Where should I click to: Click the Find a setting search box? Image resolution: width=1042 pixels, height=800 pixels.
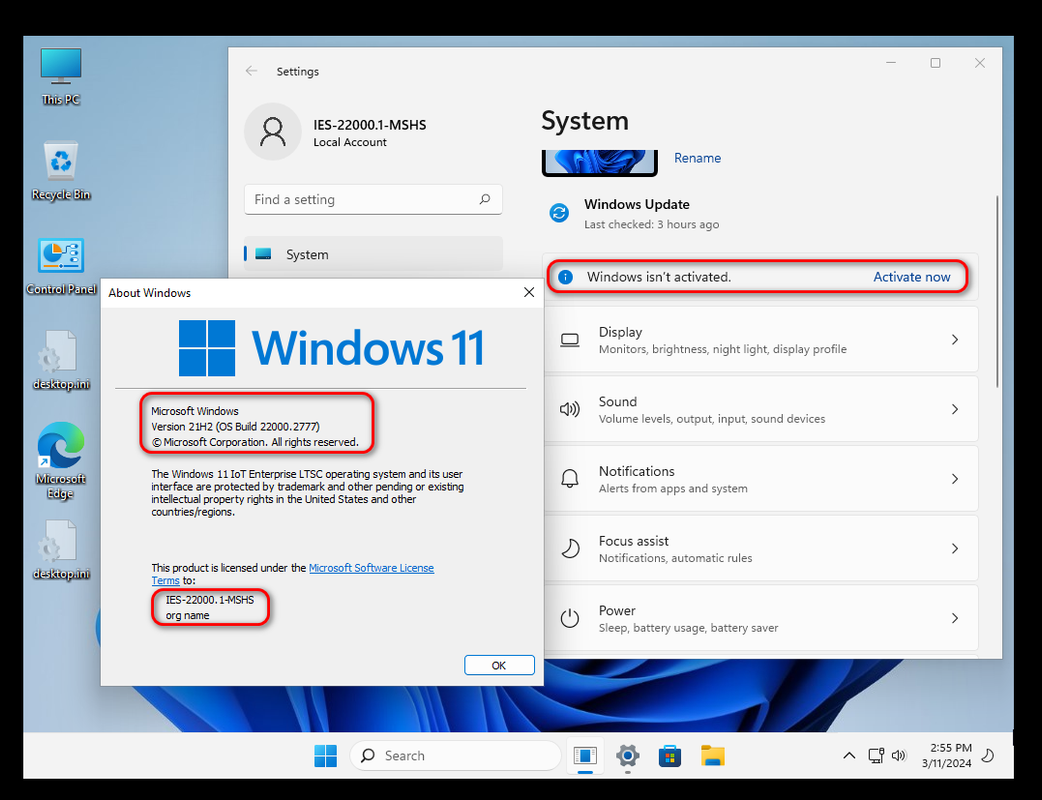373,199
